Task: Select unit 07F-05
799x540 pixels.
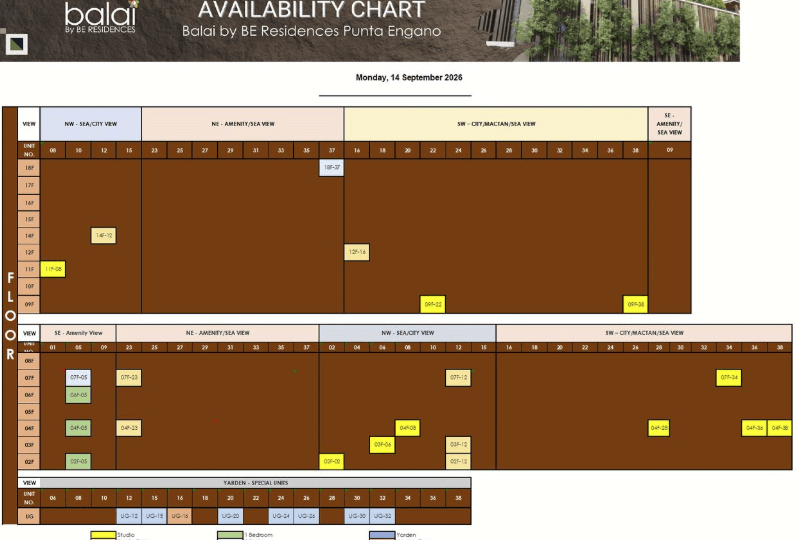Action: coord(78,377)
